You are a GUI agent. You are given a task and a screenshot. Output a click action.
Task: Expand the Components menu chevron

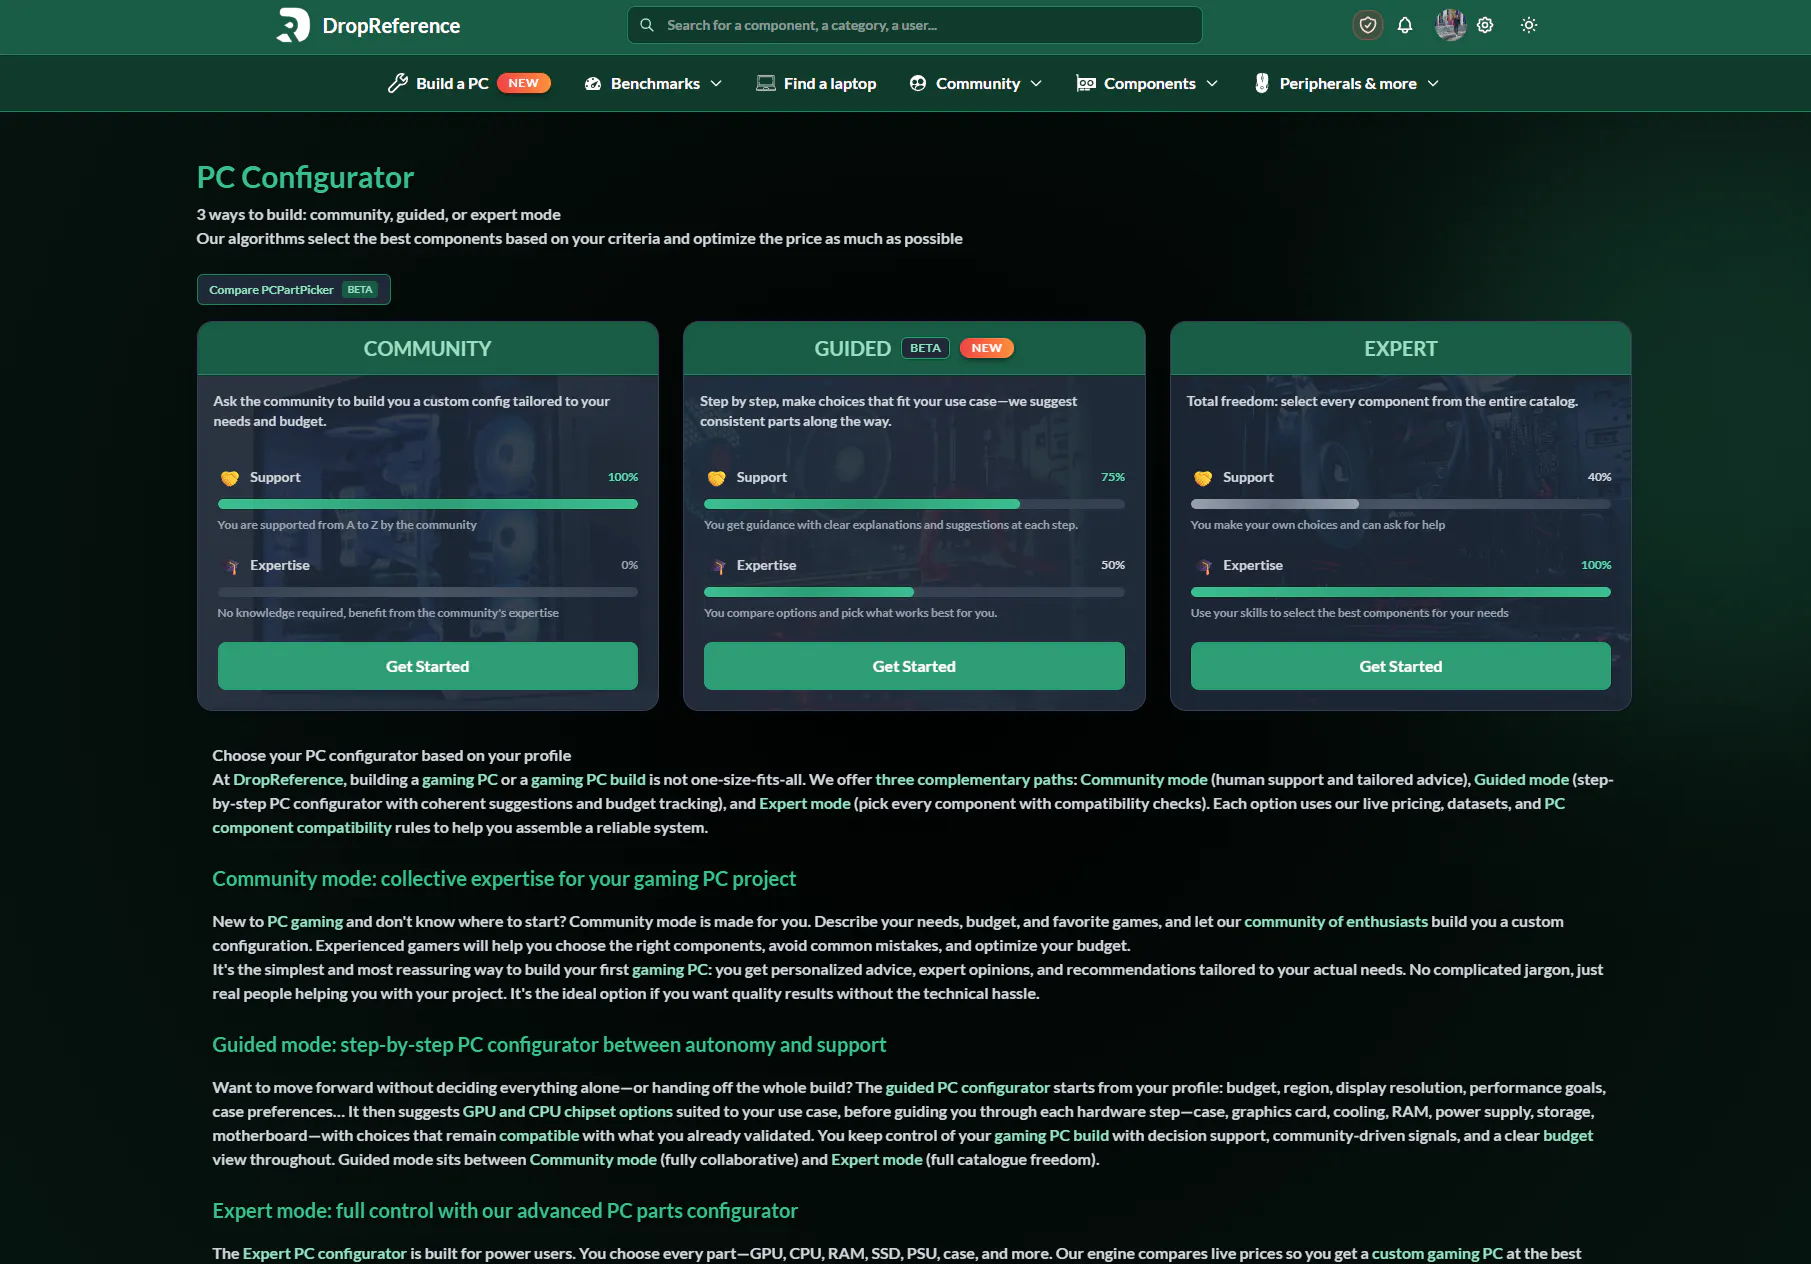coord(1212,84)
